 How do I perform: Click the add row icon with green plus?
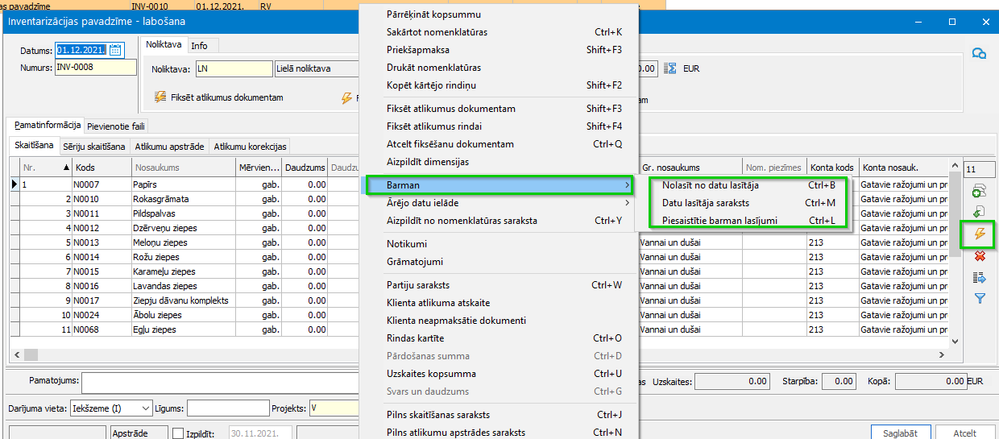[979, 192]
